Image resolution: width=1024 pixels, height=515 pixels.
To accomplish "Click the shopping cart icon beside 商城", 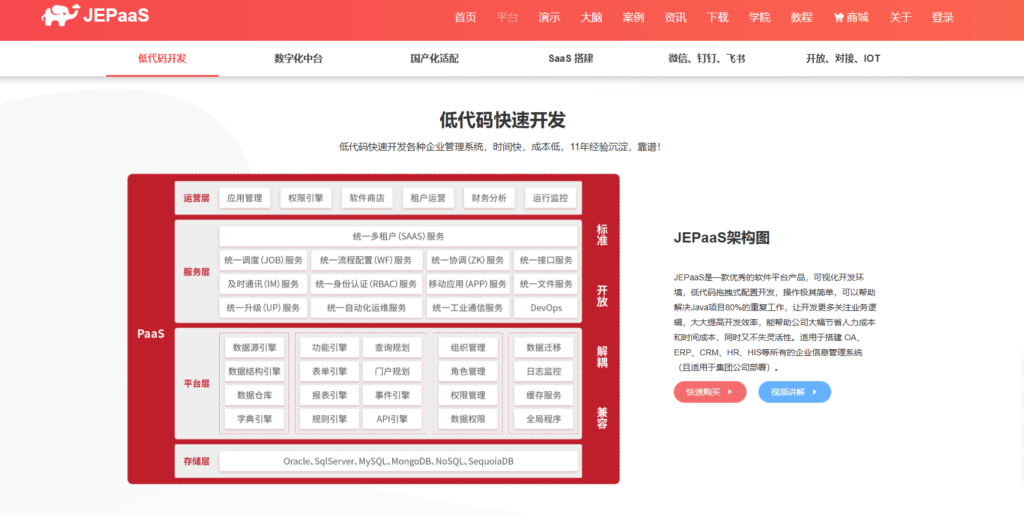I will [x=839, y=18].
